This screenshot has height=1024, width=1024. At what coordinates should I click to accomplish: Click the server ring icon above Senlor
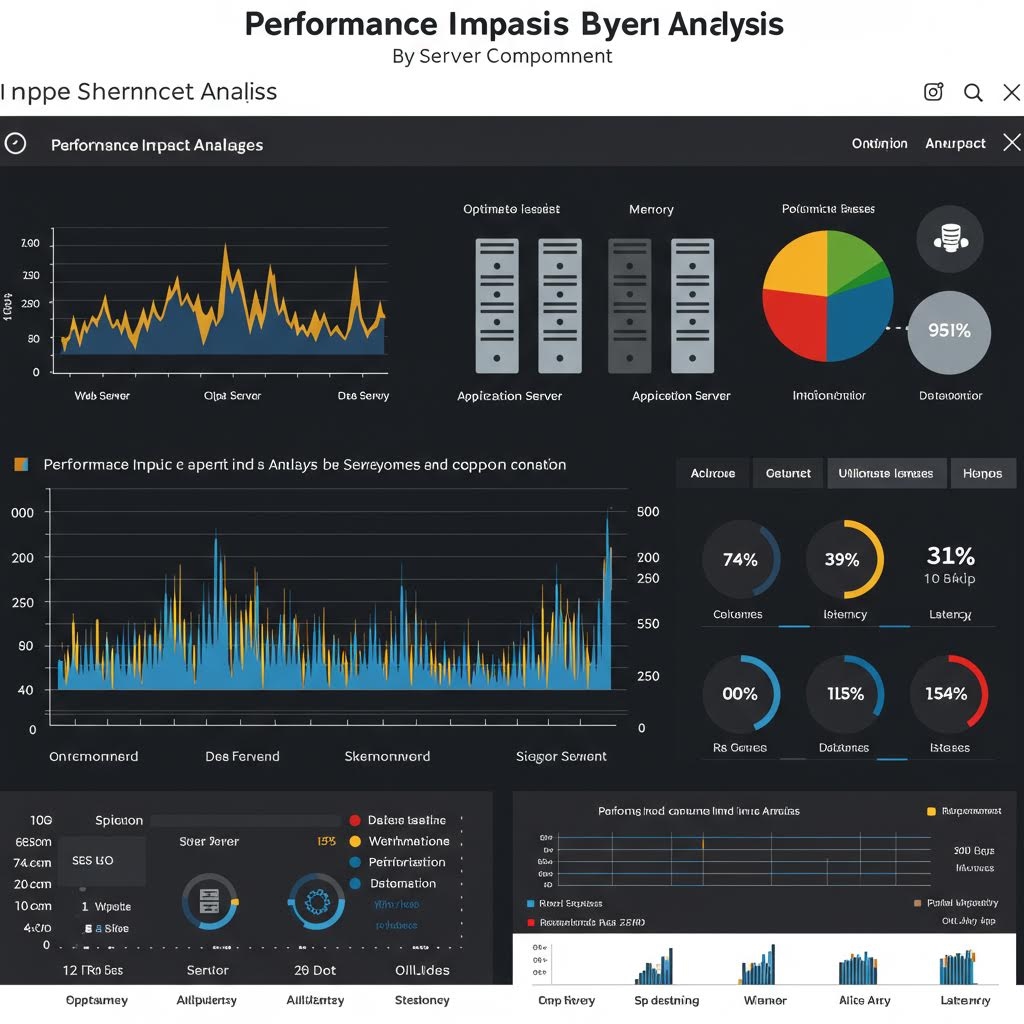coord(209,902)
